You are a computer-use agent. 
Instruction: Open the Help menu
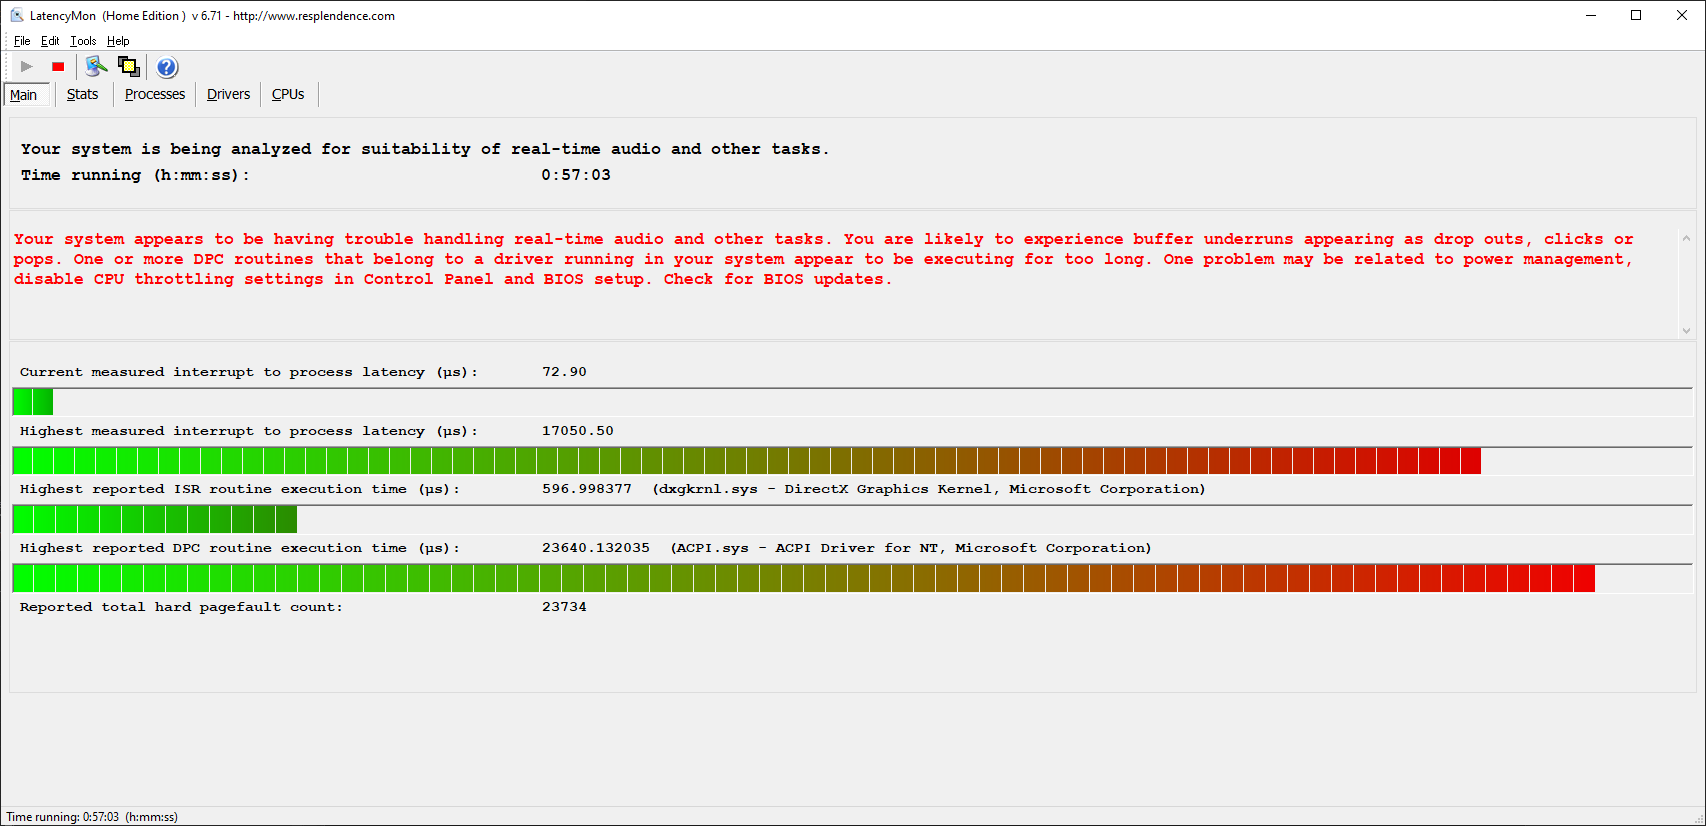pos(118,41)
